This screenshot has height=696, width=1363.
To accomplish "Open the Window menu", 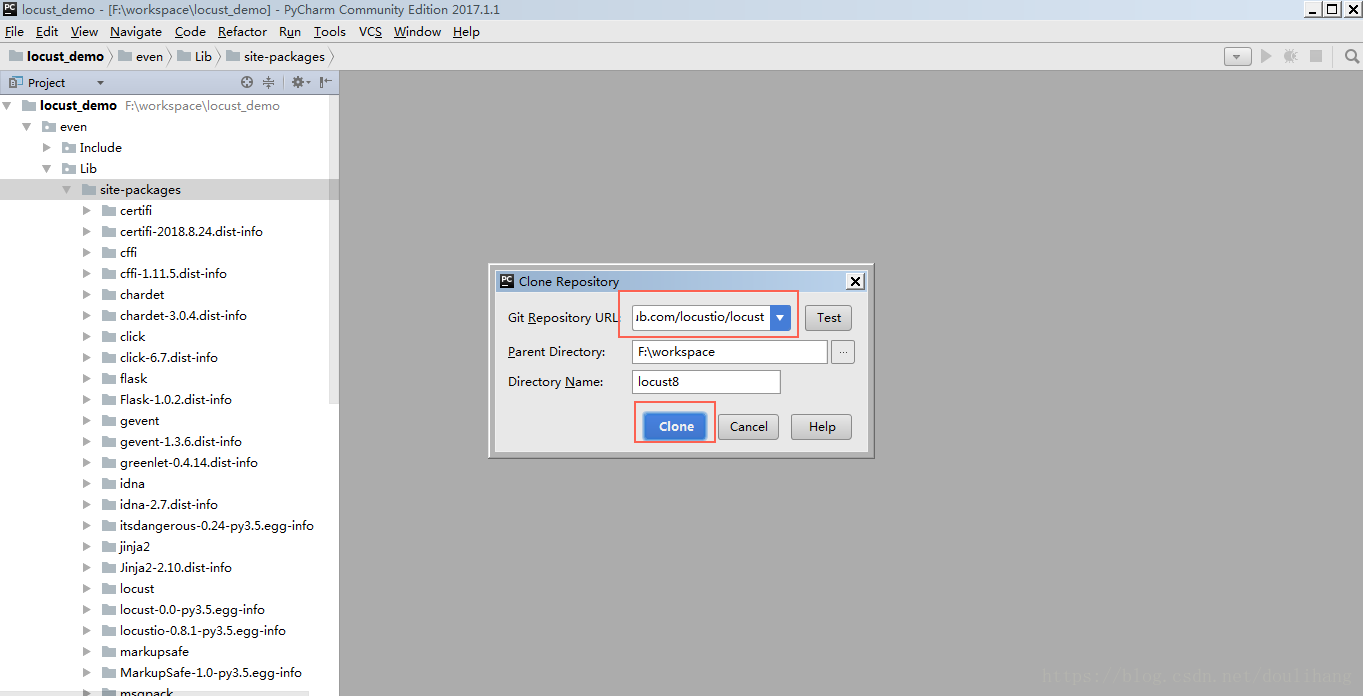I will click(418, 32).
